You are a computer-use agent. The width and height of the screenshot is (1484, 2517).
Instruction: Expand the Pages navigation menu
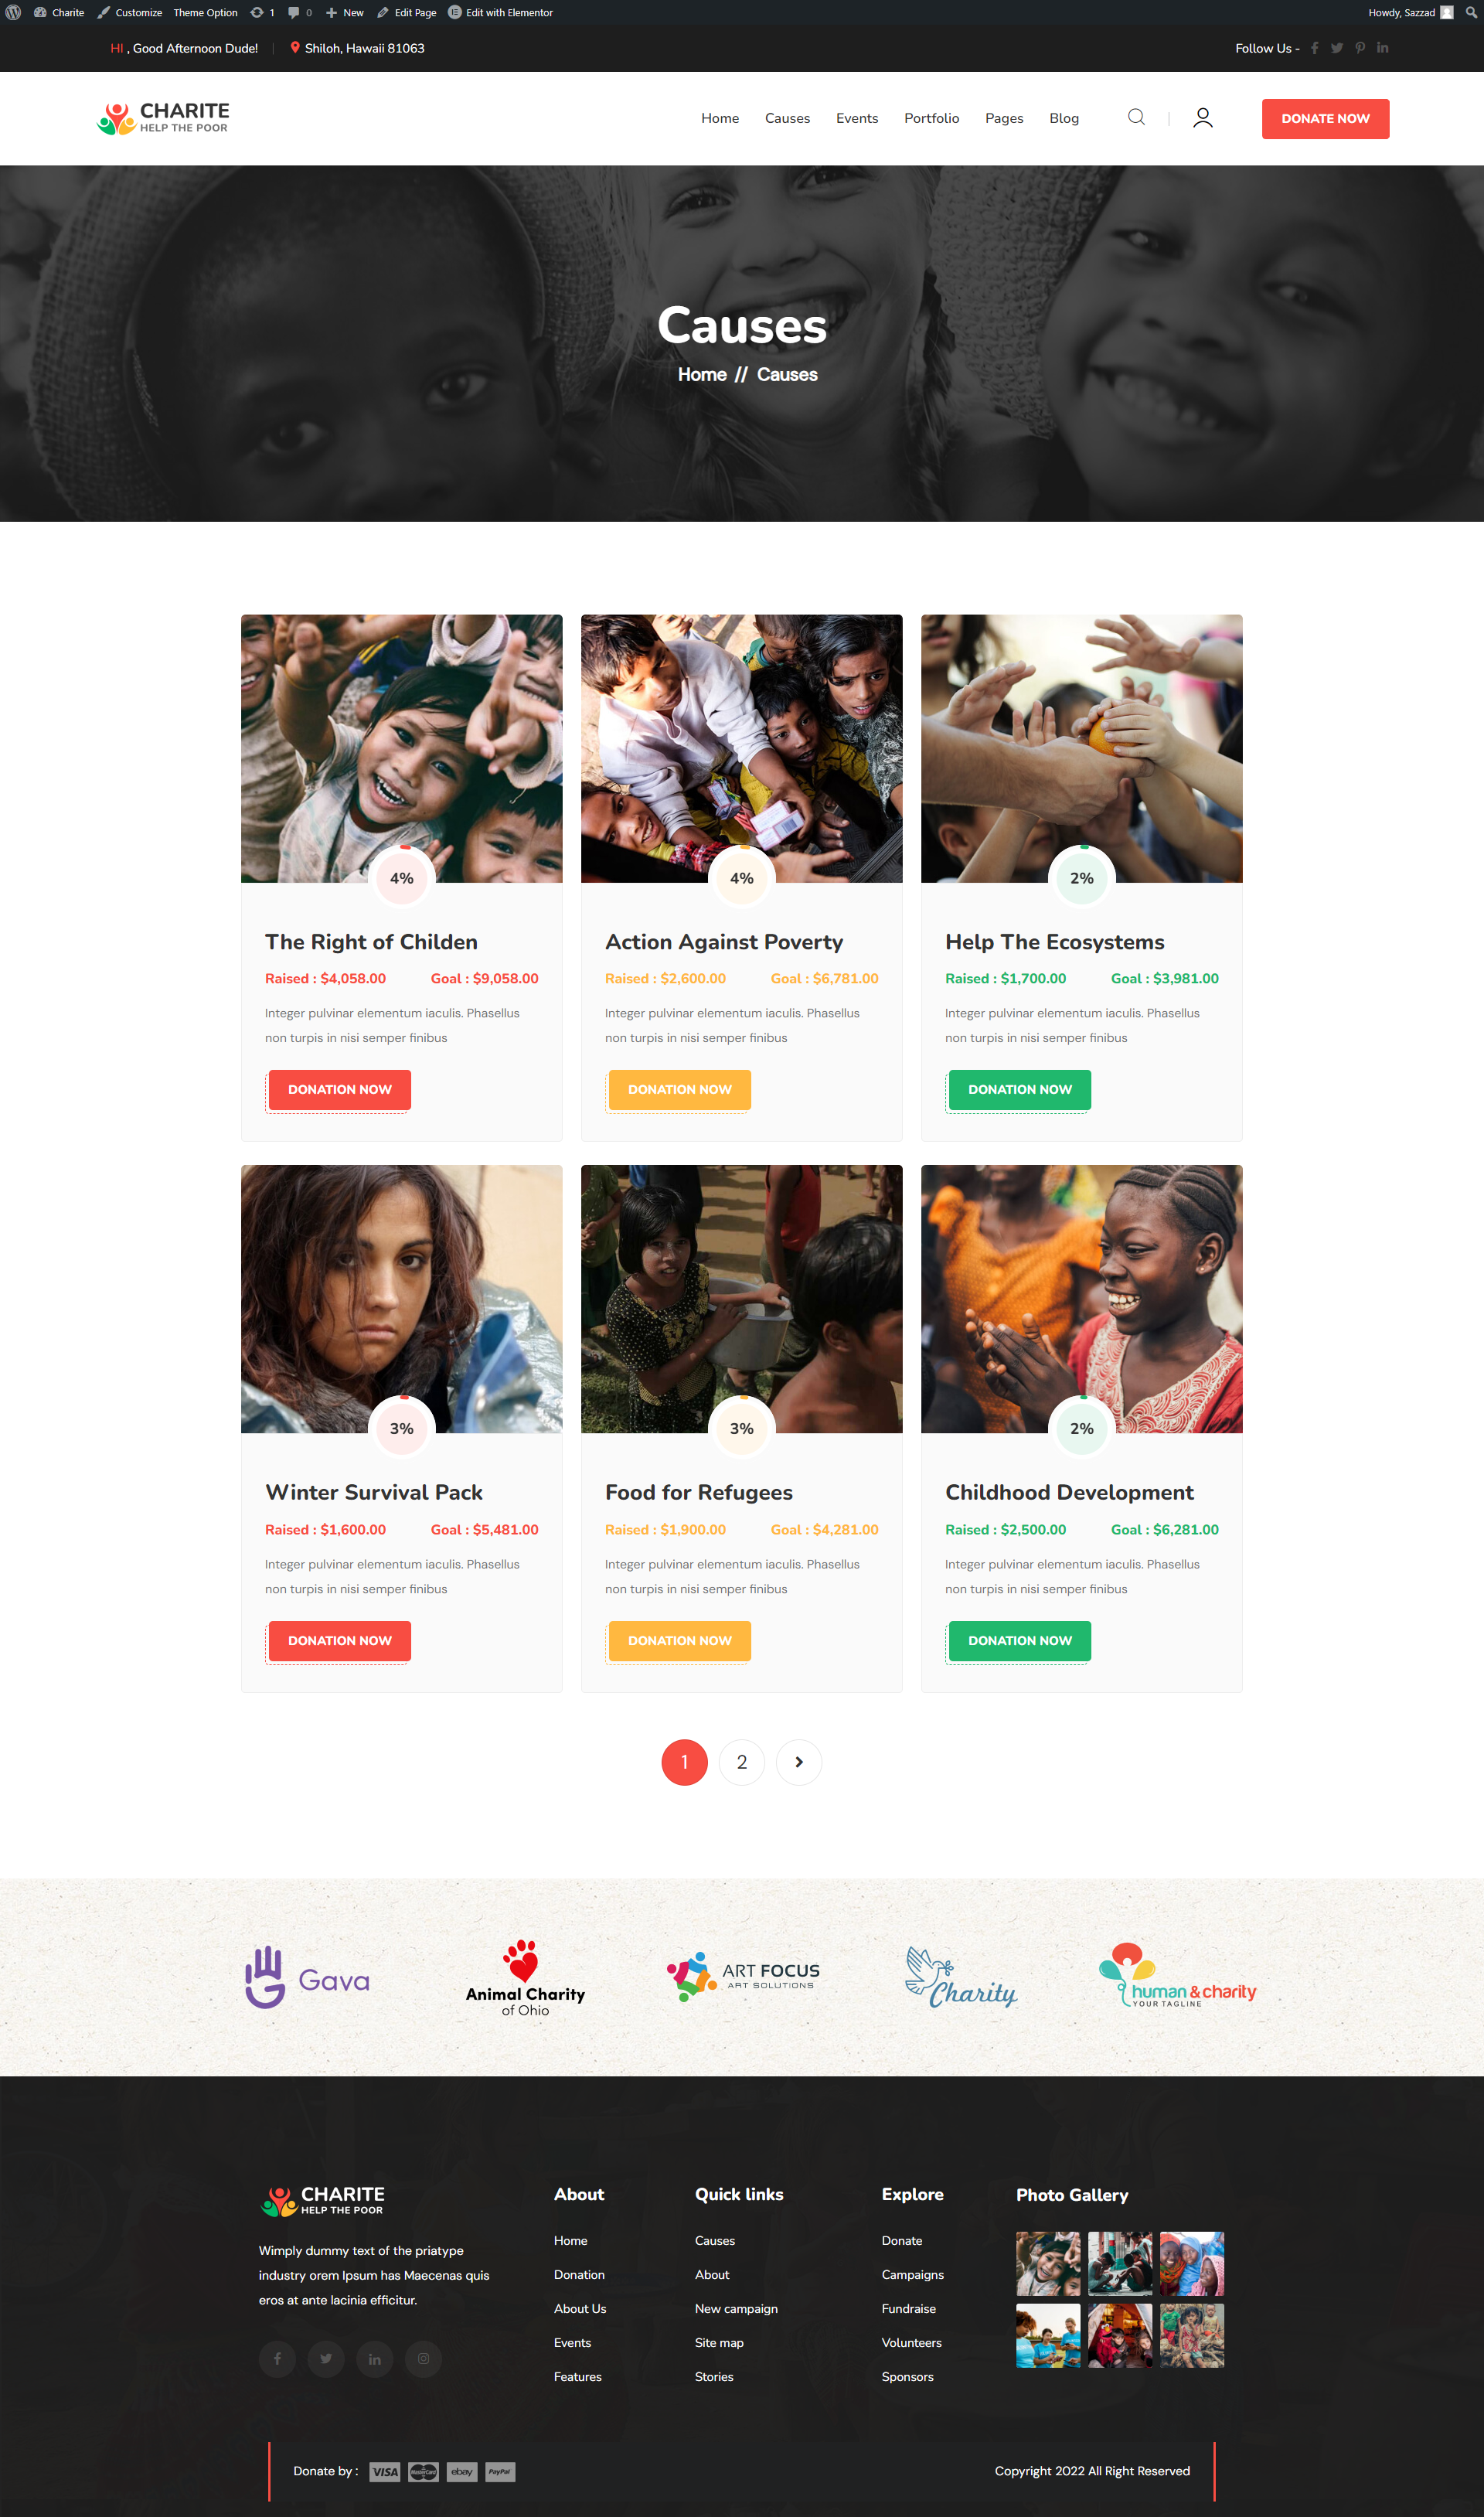tap(1004, 118)
